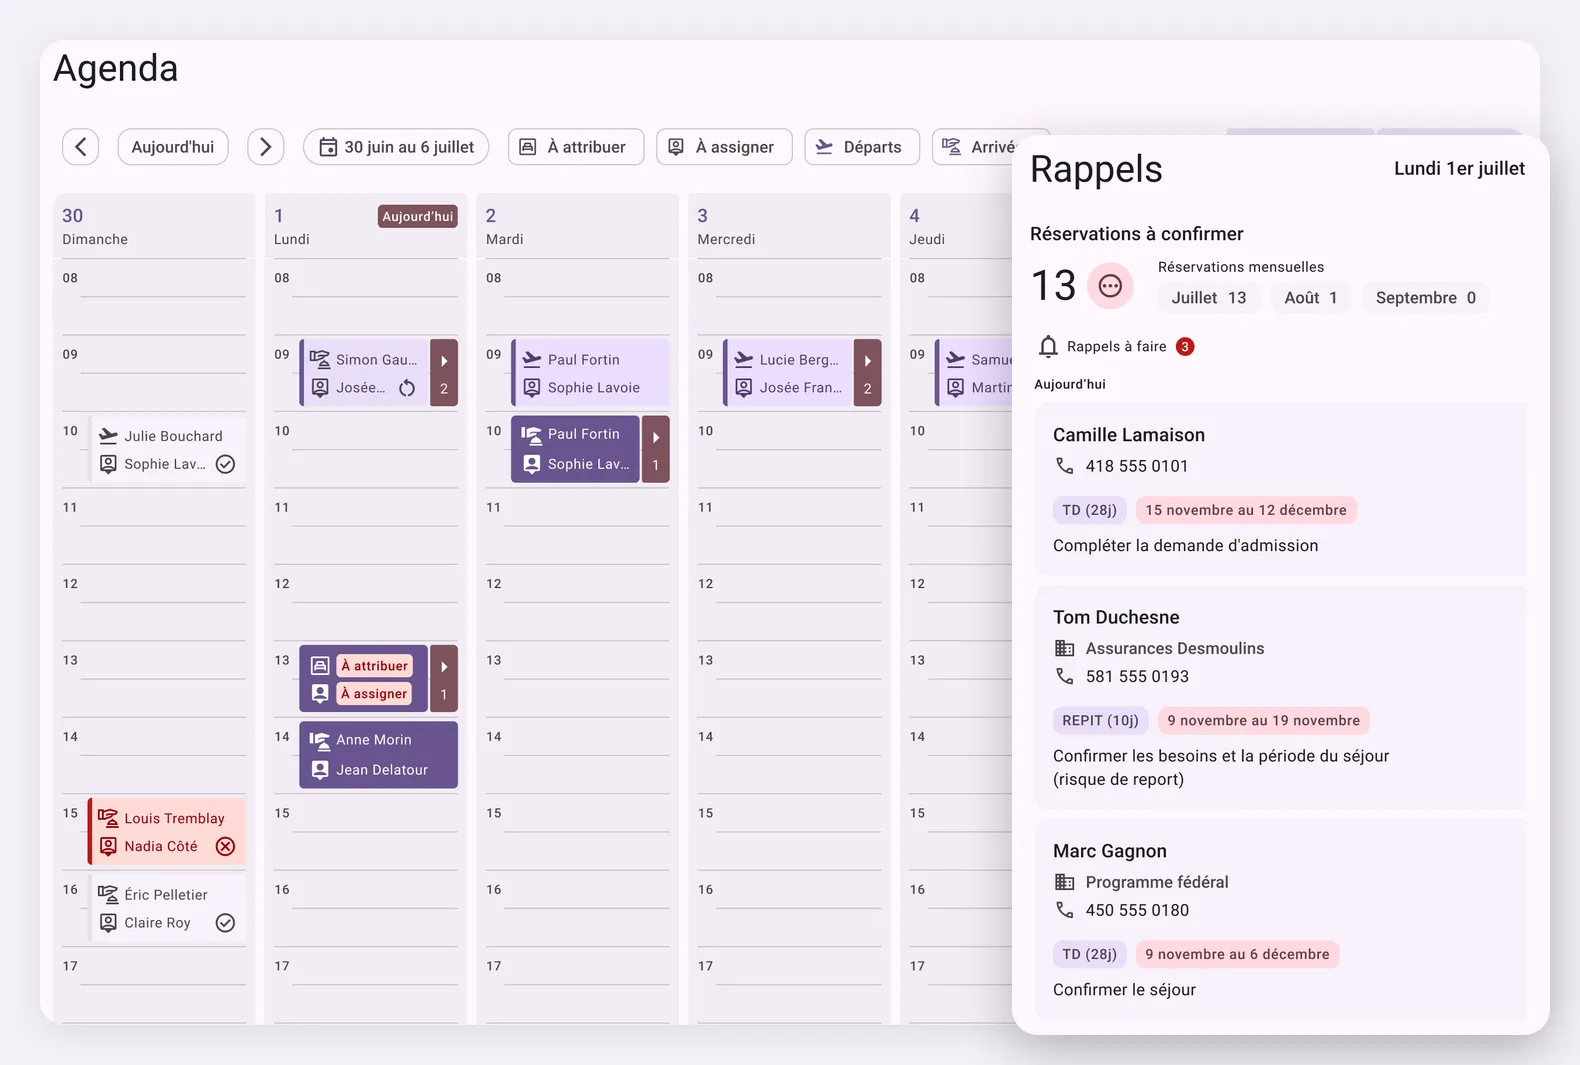Toggle the cancel circle on Louis Tremblay event
The width and height of the screenshot is (1580, 1065).
tap(226, 846)
